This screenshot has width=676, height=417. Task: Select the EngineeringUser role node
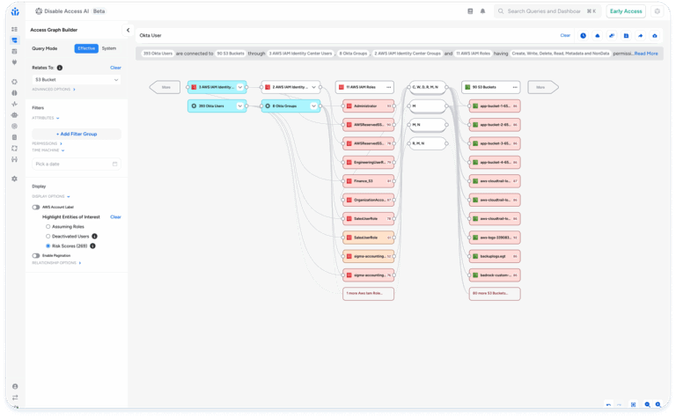[369, 162]
